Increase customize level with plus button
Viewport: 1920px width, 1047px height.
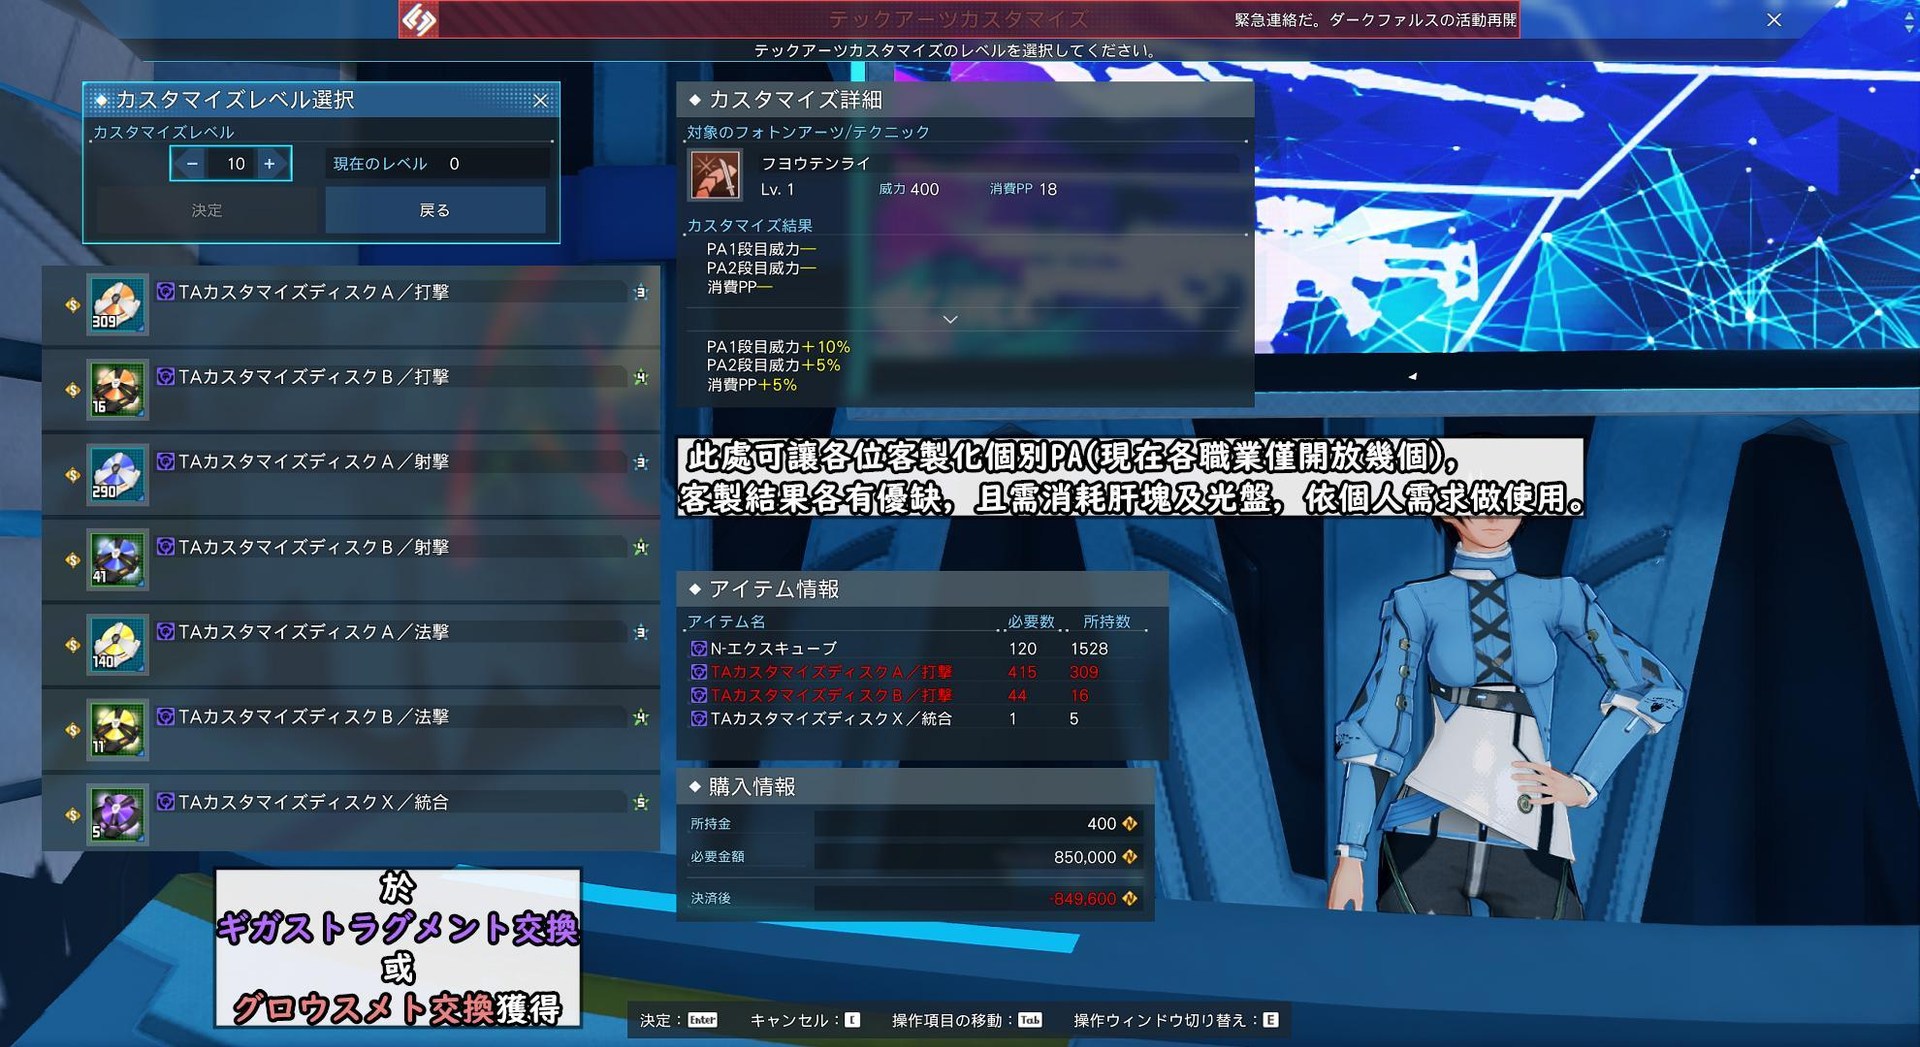point(270,164)
